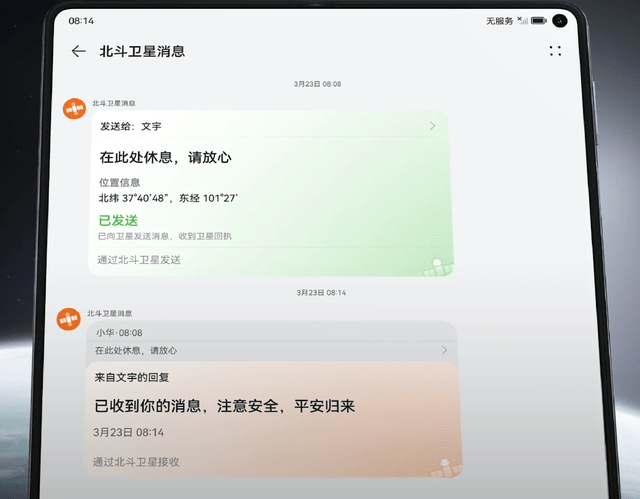Tap the green 已发送 status
Screen dimensions: 640x499
tap(118, 220)
